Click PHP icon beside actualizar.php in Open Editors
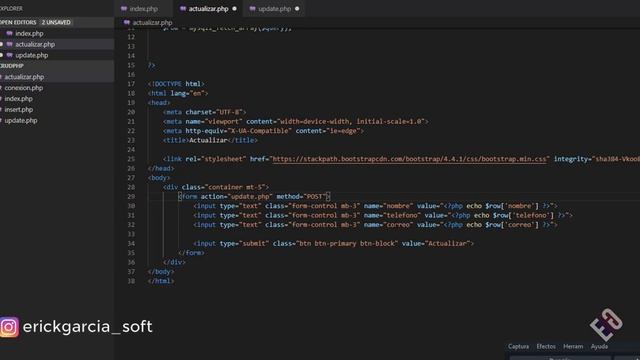This screenshot has height=360, width=640. pos(9,44)
